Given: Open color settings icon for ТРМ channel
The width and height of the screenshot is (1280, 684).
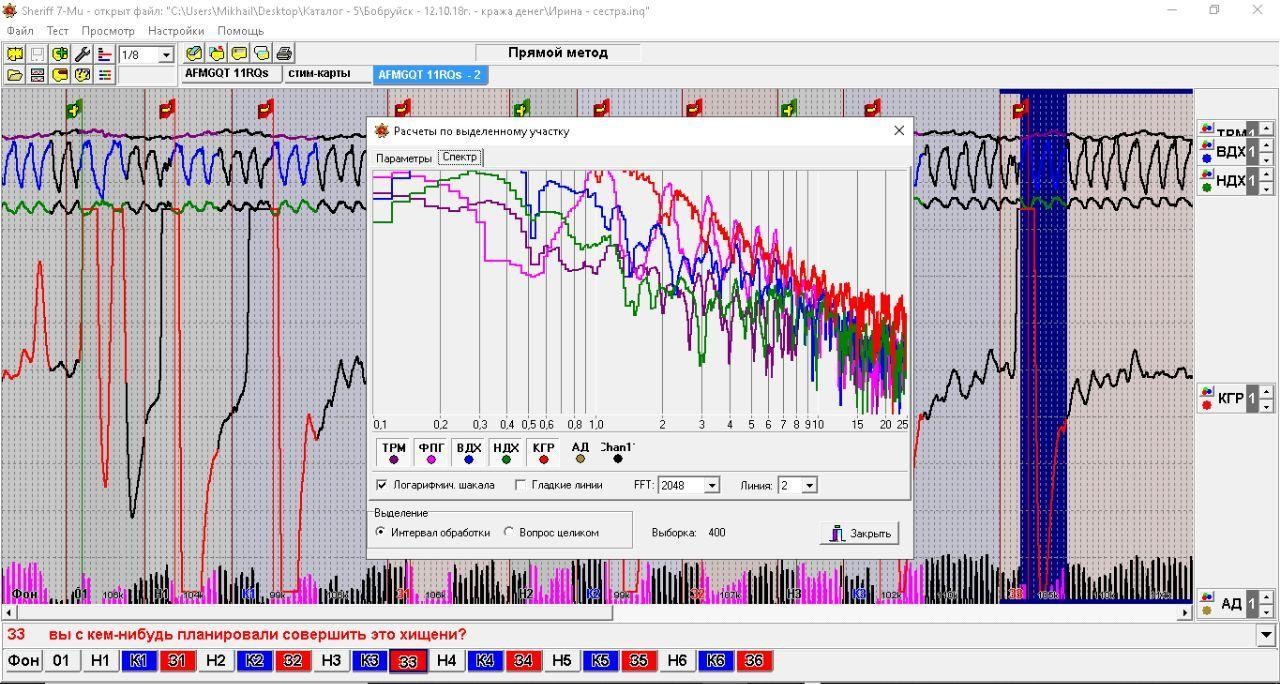Looking at the screenshot, I should point(1207,128).
